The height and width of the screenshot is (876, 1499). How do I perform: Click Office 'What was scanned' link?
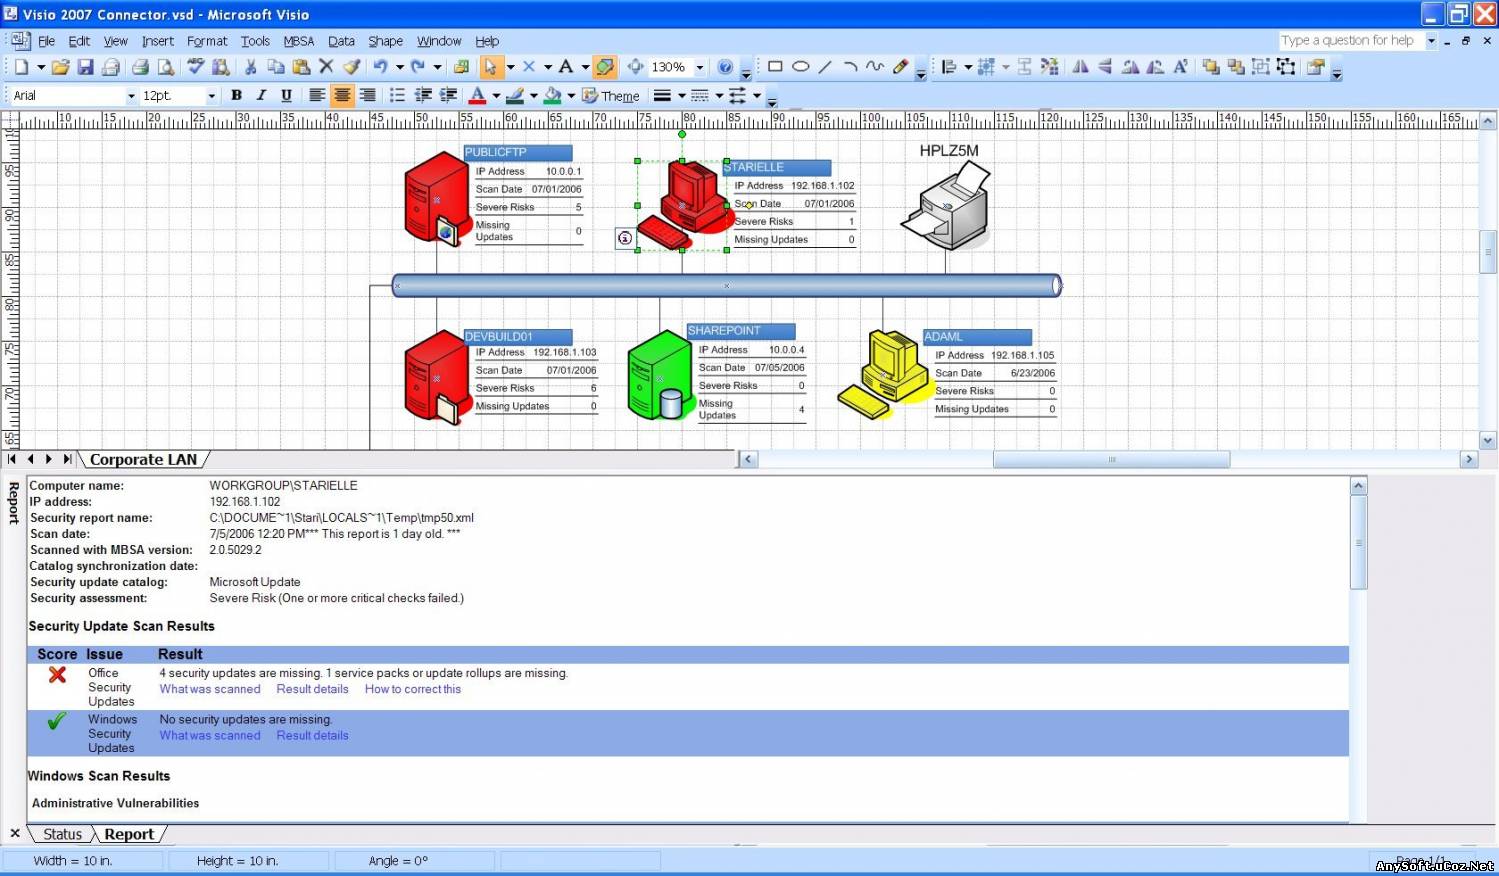[210, 689]
